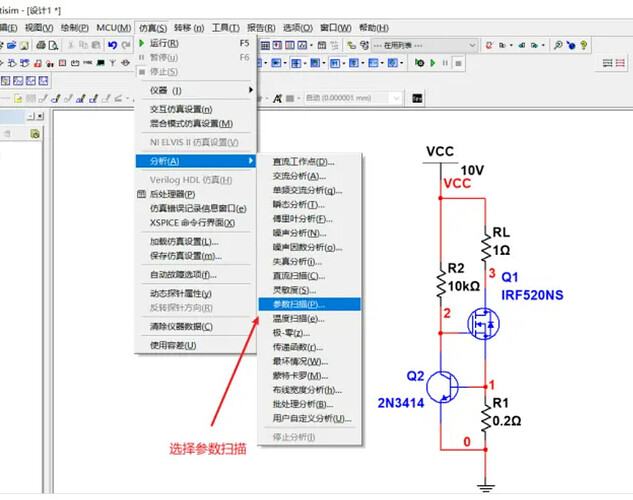Select 温度扫描(e) in submenu

[x=310, y=319]
